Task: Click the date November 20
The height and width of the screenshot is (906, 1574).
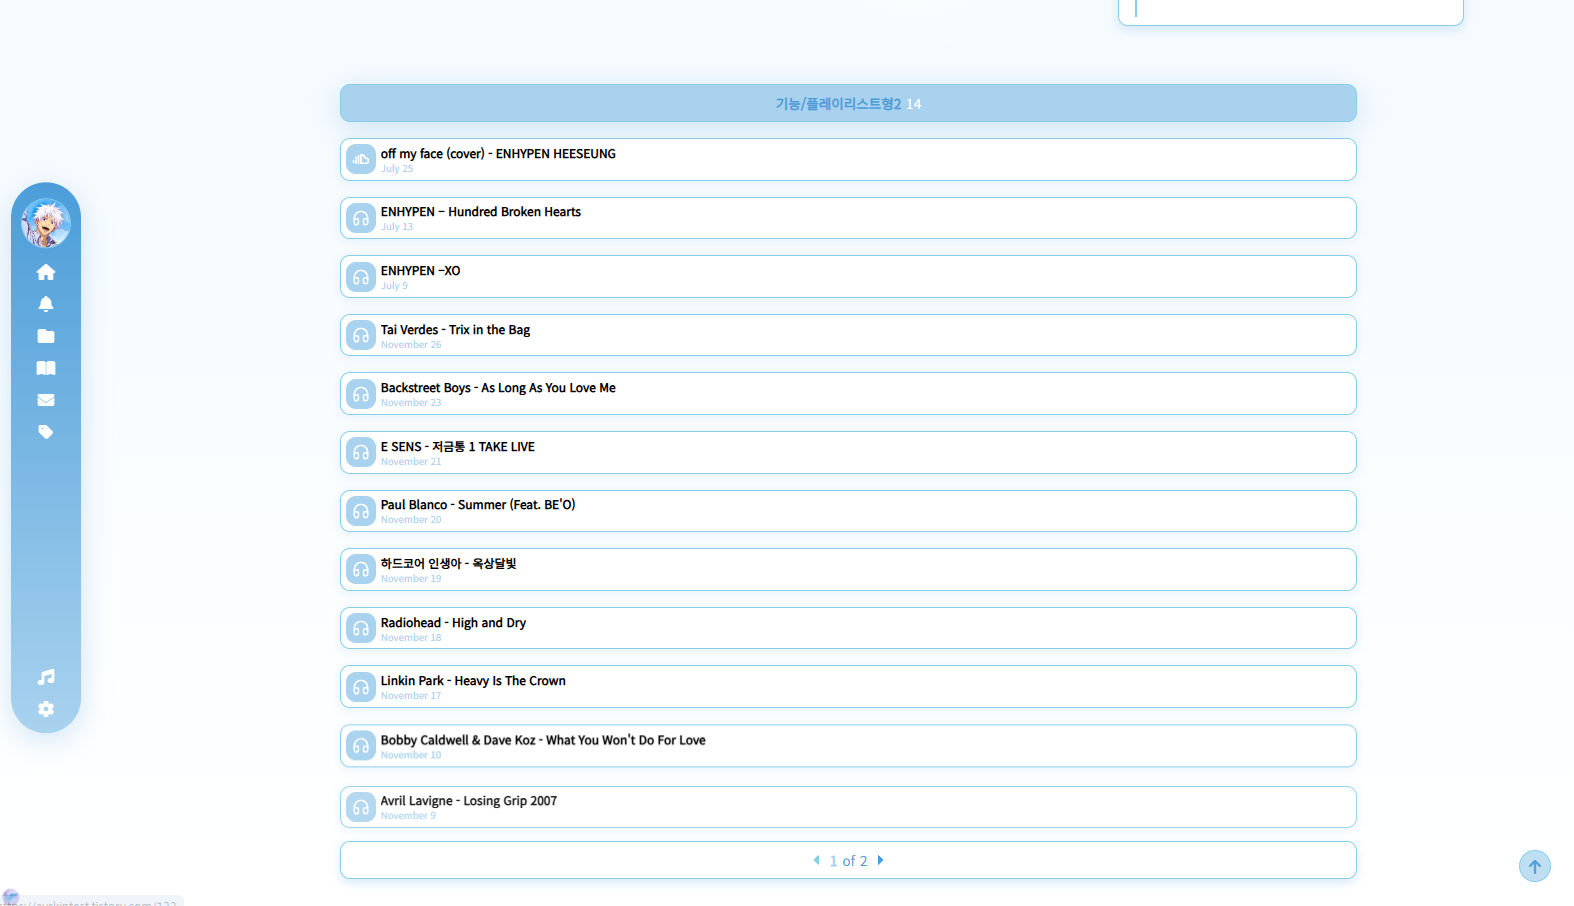Action: click(411, 520)
